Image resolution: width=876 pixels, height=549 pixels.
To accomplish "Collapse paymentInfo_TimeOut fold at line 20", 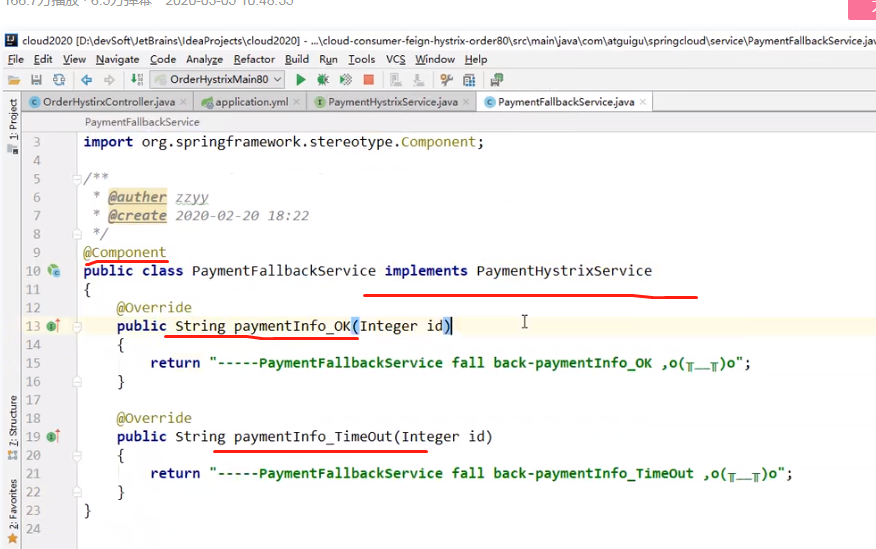I will (77, 455).
